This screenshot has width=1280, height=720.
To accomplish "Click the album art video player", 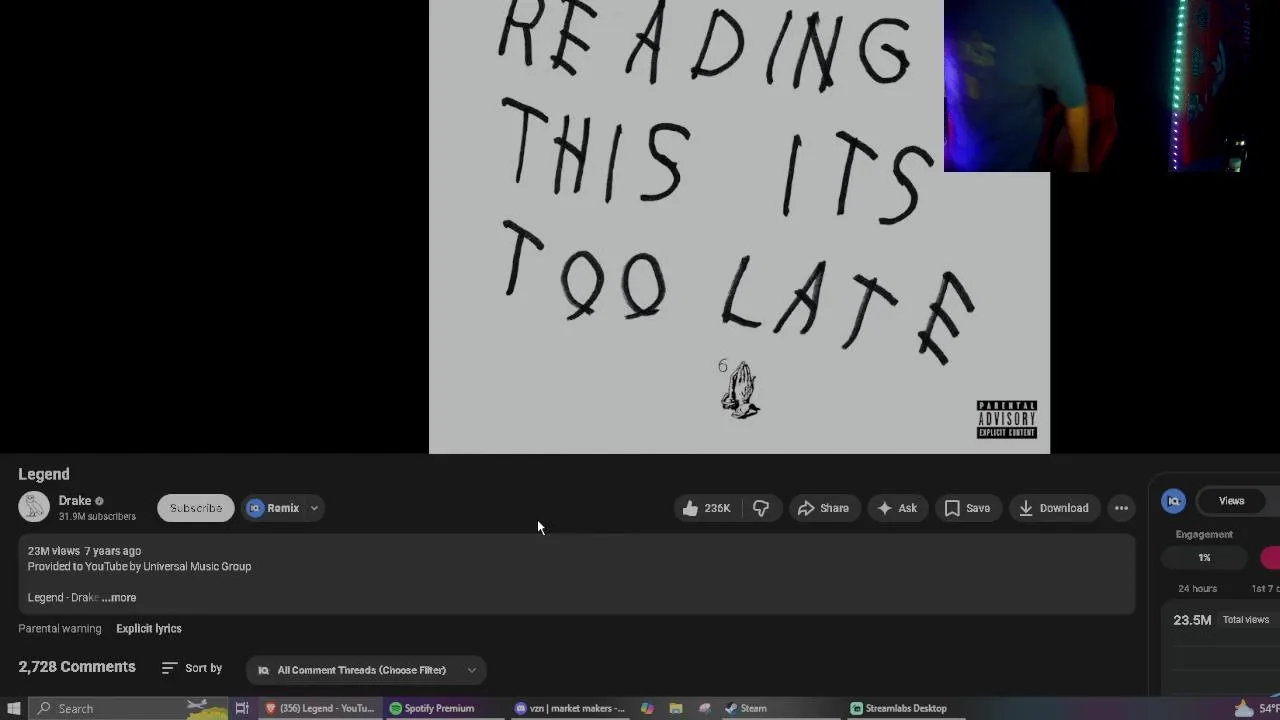I will click(x=739, y=227).
